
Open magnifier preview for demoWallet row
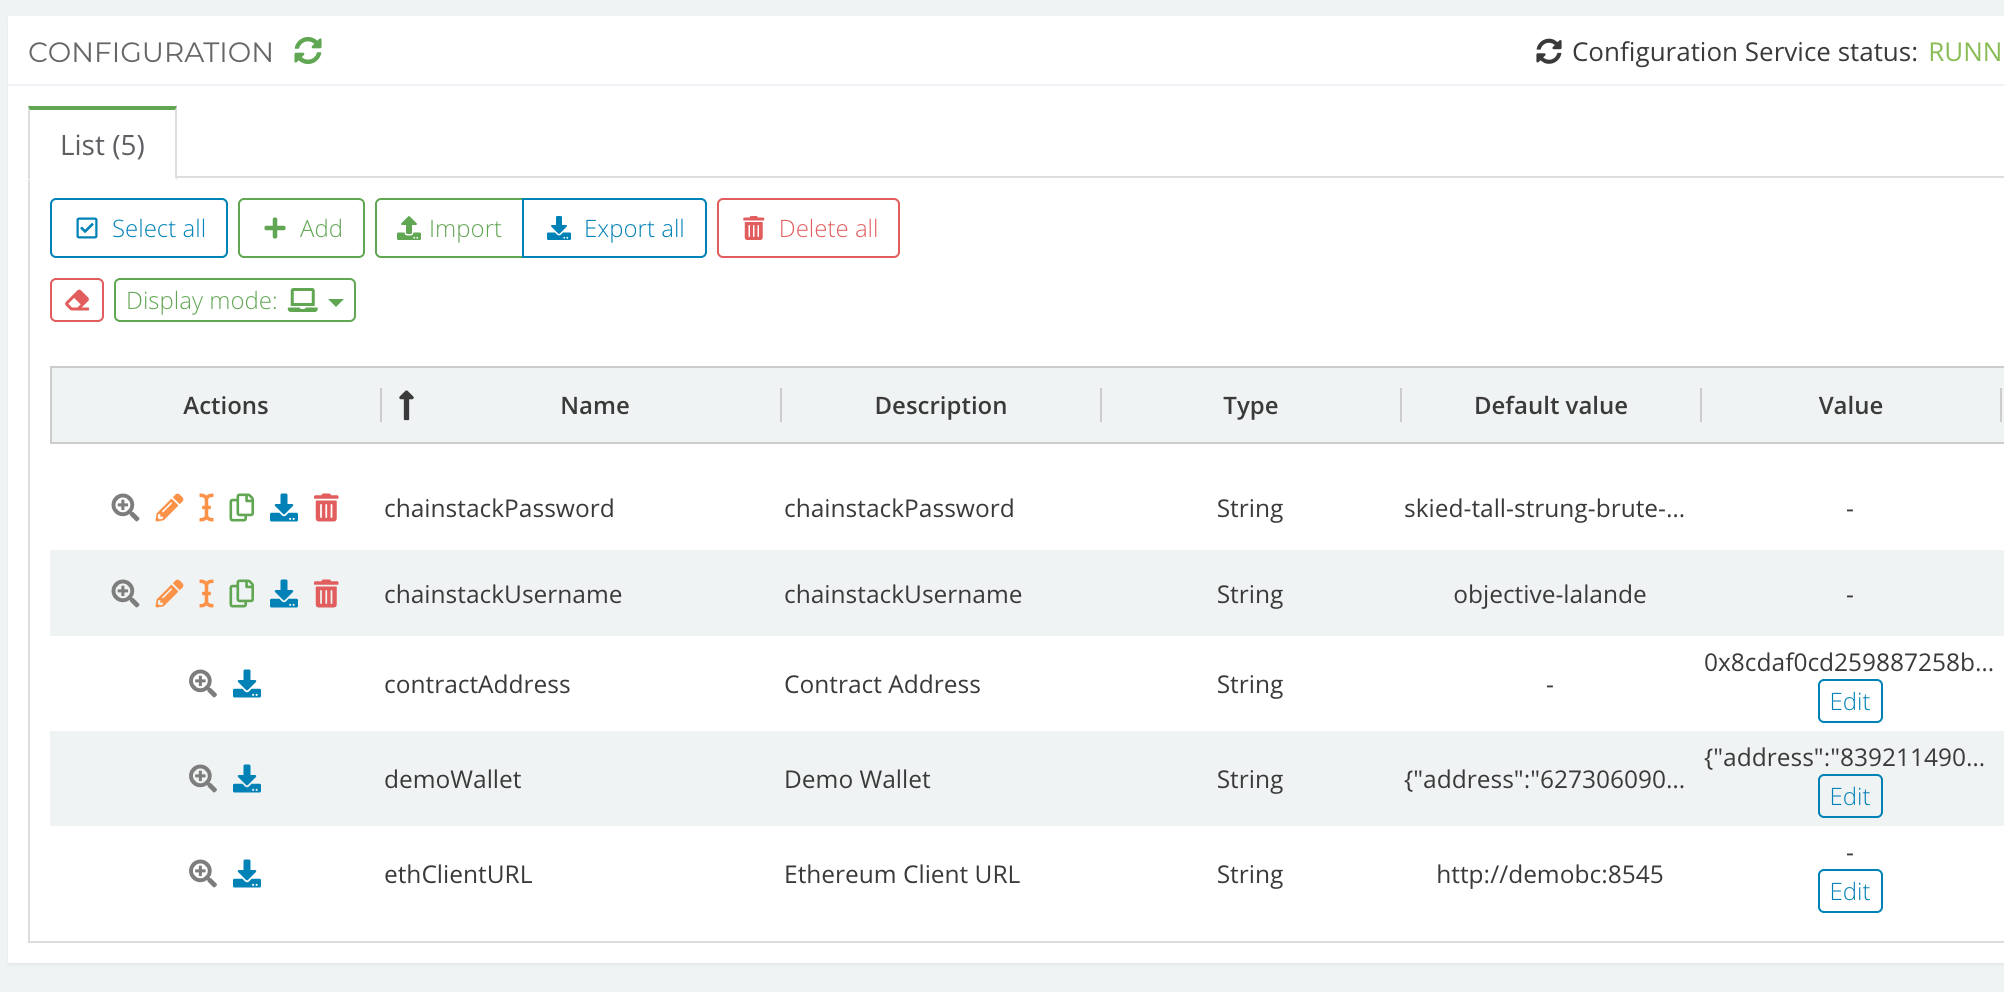(202, 779)
